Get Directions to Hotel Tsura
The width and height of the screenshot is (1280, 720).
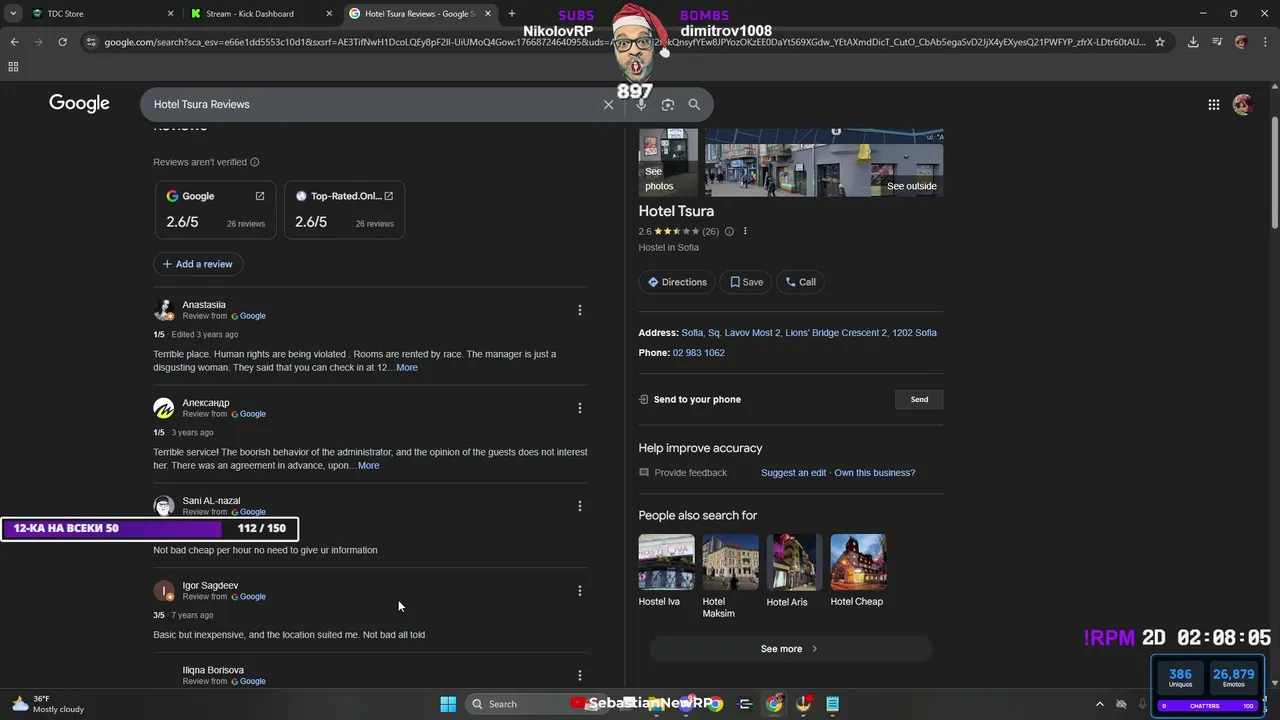coord(677,282)
